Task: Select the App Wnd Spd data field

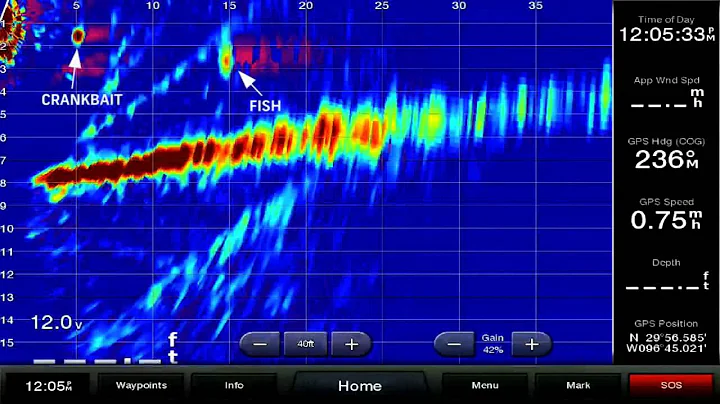Action: click(666, 92)
